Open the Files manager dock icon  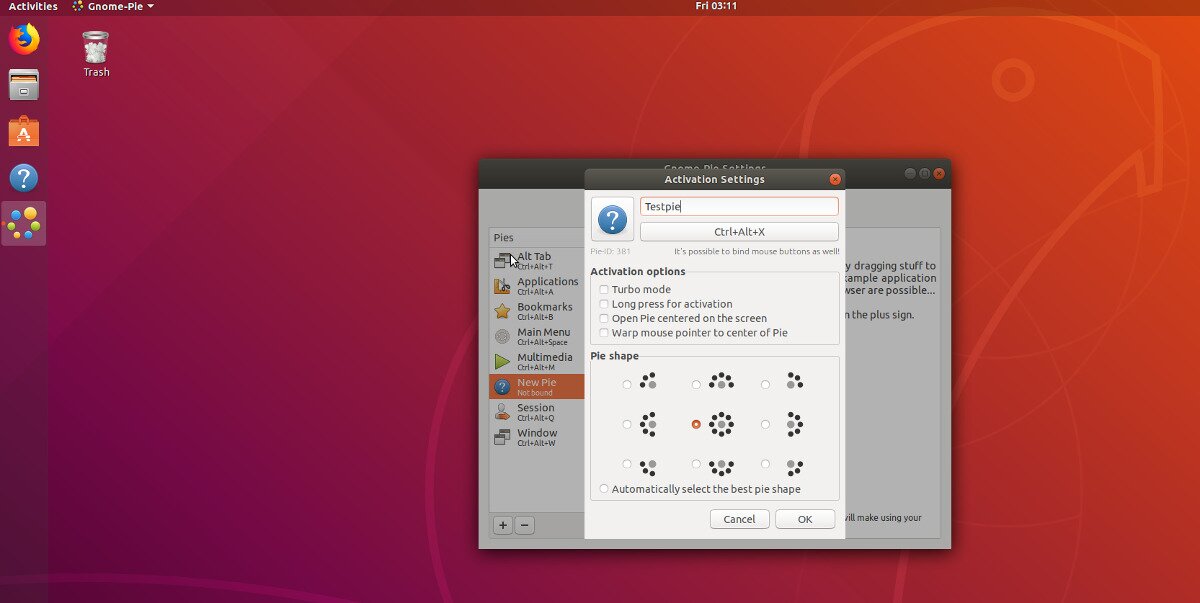(24, 85)
